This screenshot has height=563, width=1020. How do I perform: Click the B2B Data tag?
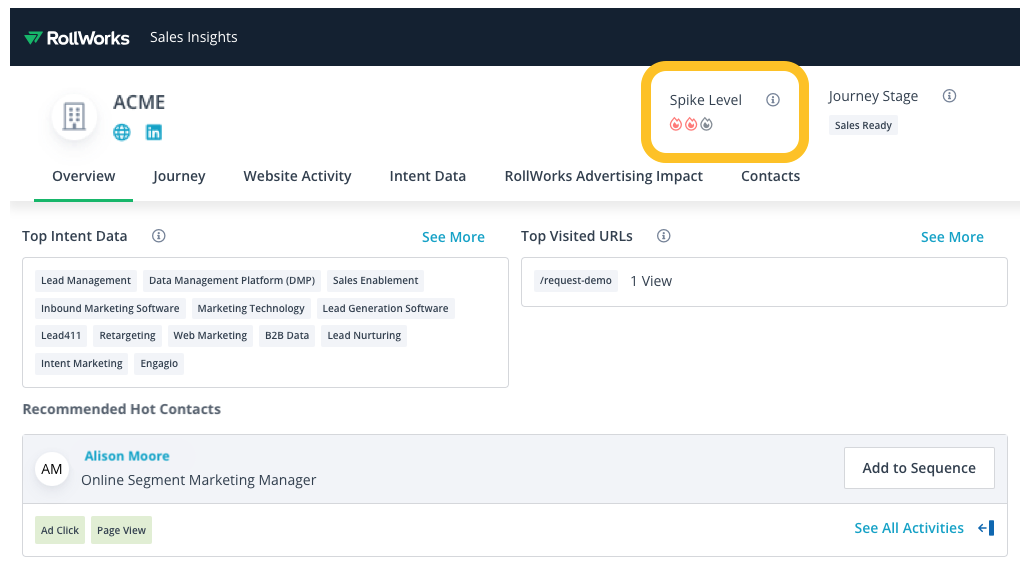pos(287,336)
